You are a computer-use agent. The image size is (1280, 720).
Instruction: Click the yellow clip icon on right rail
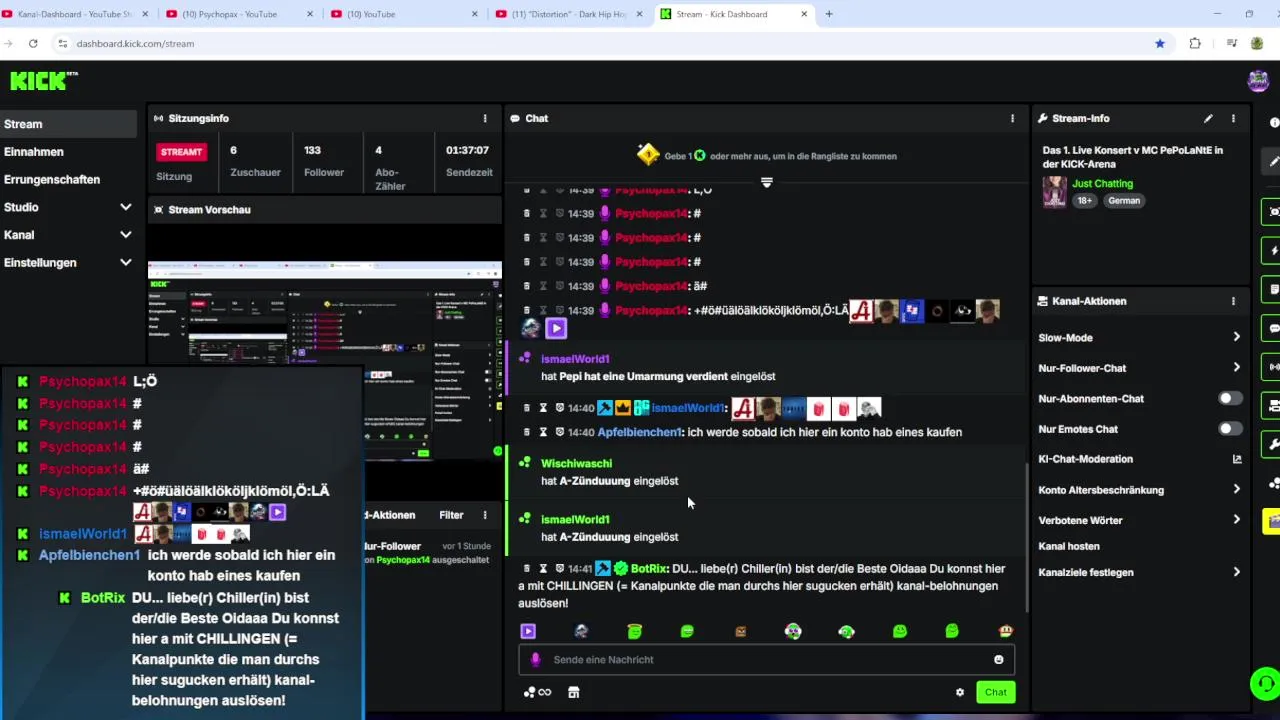click(1273, 521)
